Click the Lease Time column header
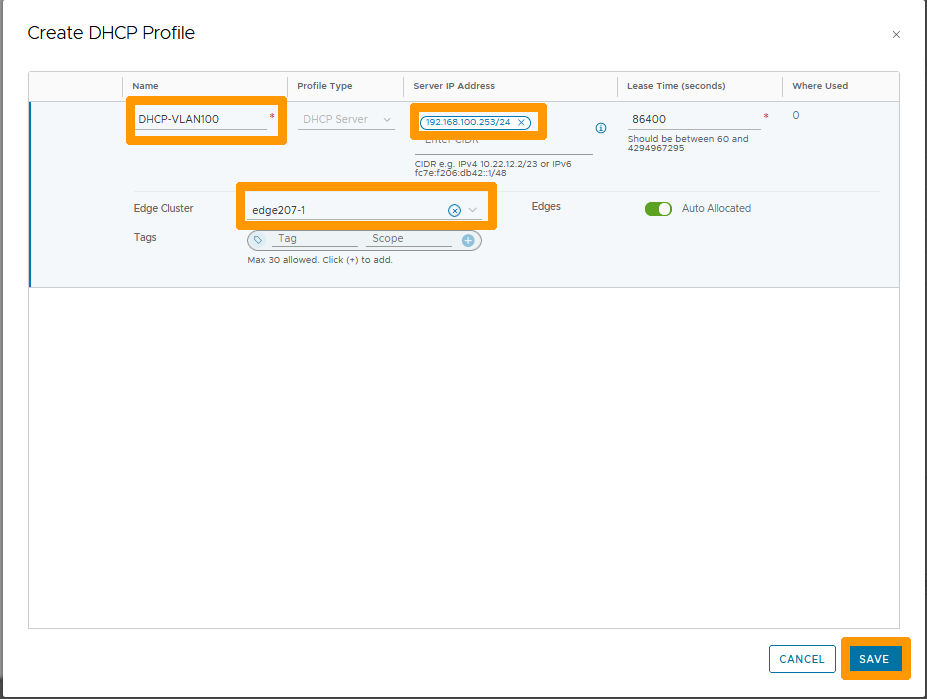Screen dimensions: 927x699 [677, 86]
